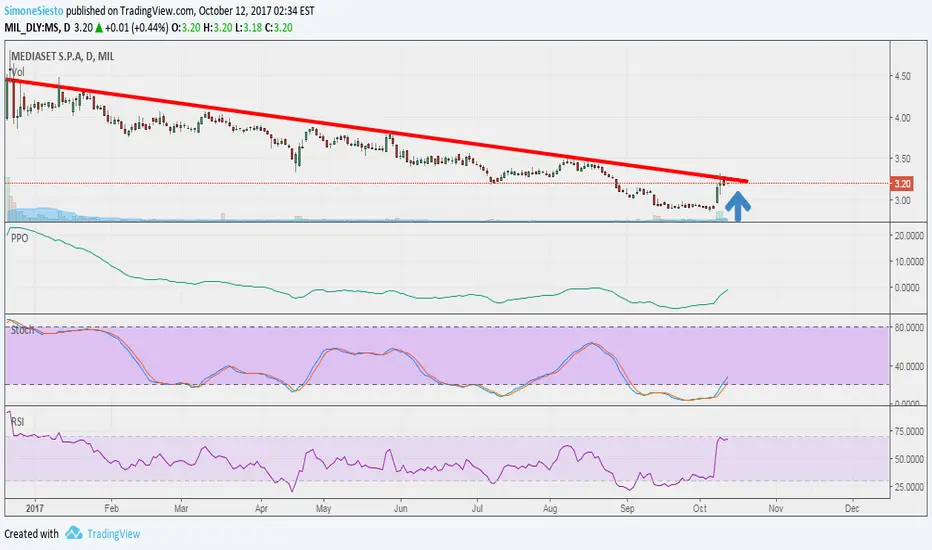932x550 pixels.
Task: Click the 80.0000 Stoch axis value
Action: (x=909, y=328)
